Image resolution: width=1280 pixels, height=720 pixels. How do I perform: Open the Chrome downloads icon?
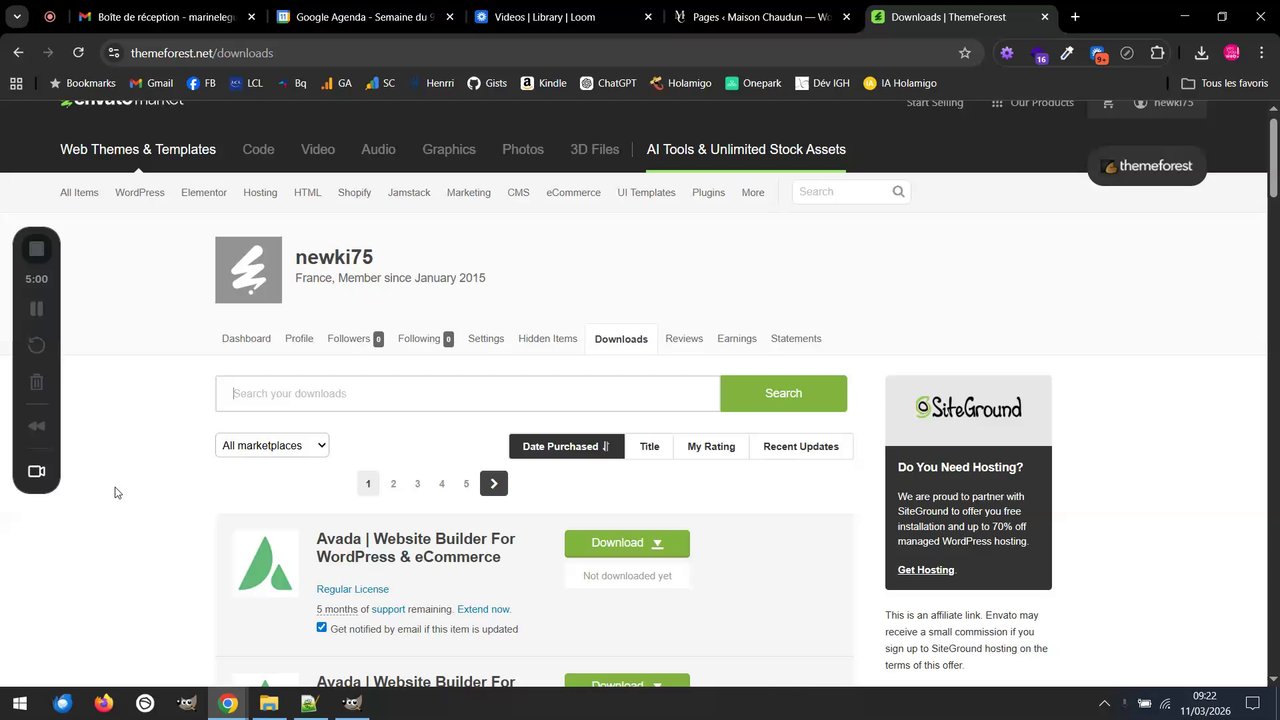pos(1201,53)
